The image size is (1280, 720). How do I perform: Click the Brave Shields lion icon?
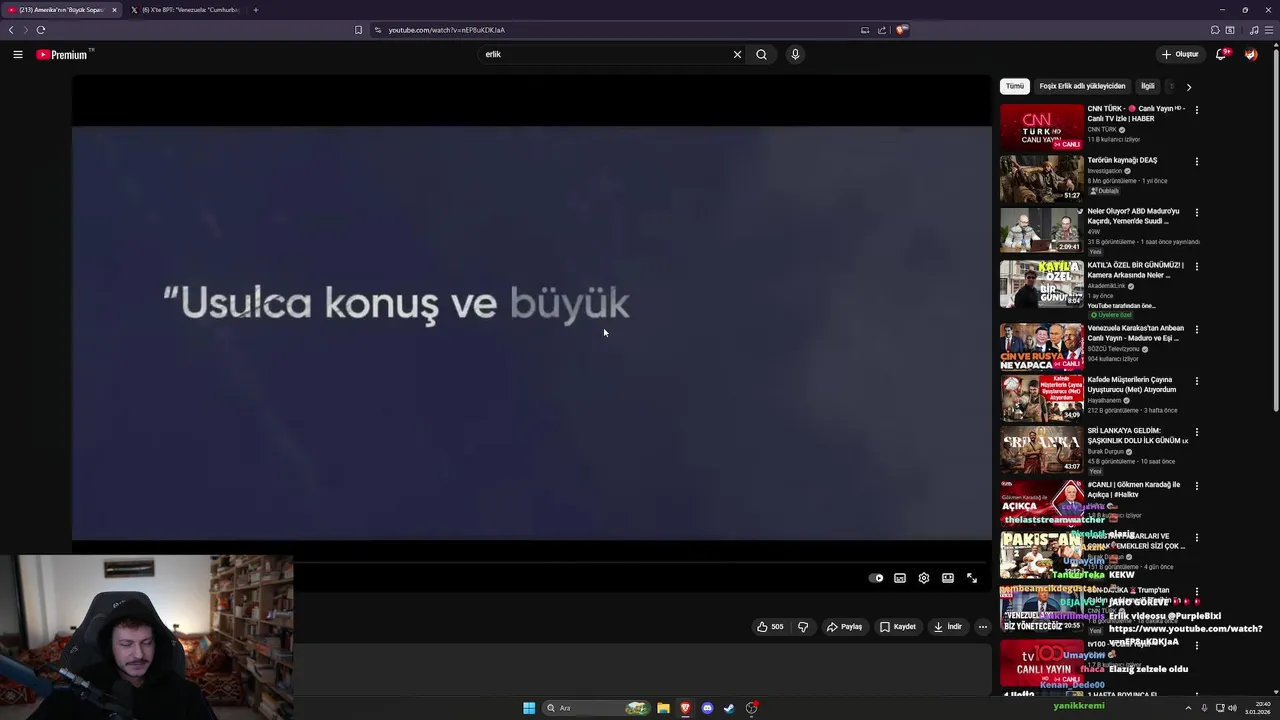point(901,30)
